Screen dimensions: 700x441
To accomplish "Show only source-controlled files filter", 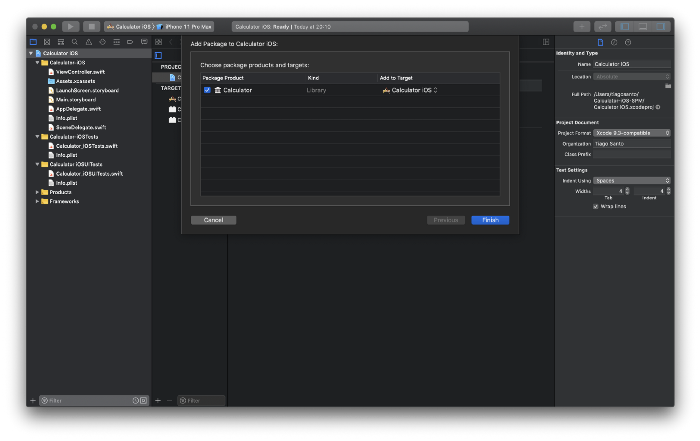I will pos(143,400).
